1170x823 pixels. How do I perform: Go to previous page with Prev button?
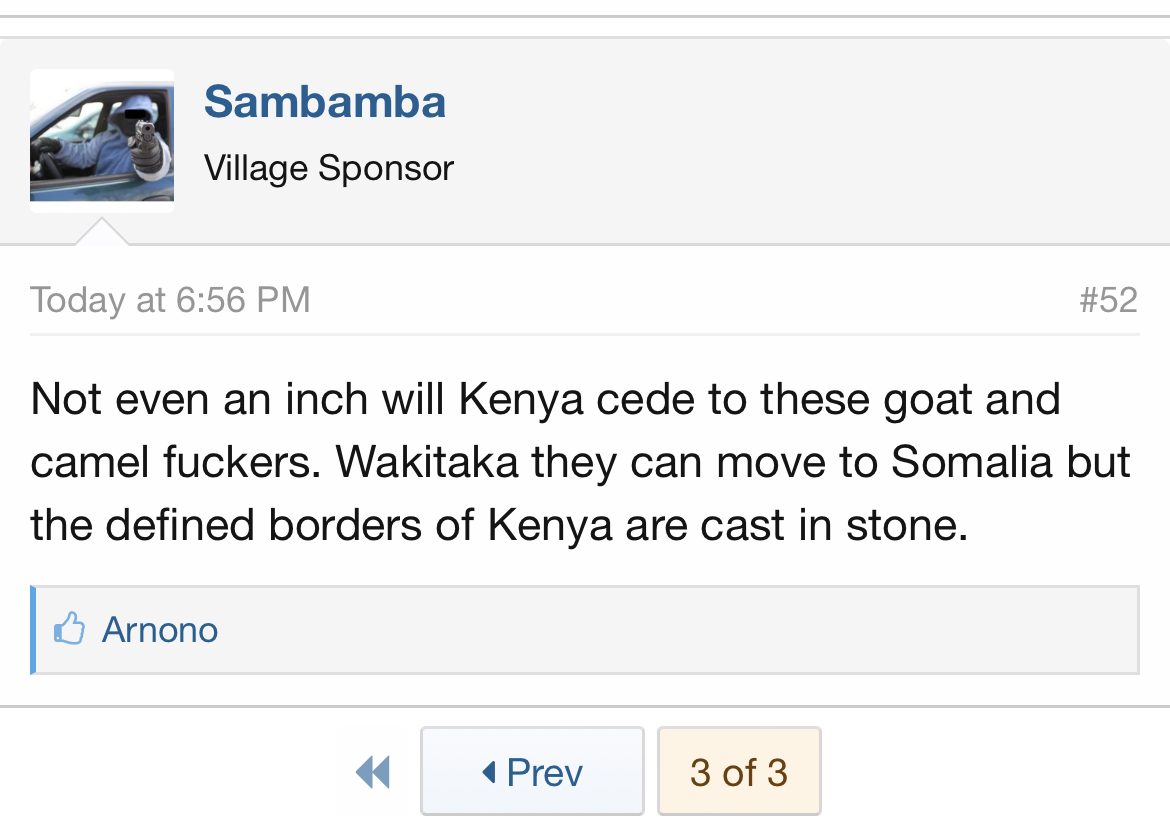532,772
